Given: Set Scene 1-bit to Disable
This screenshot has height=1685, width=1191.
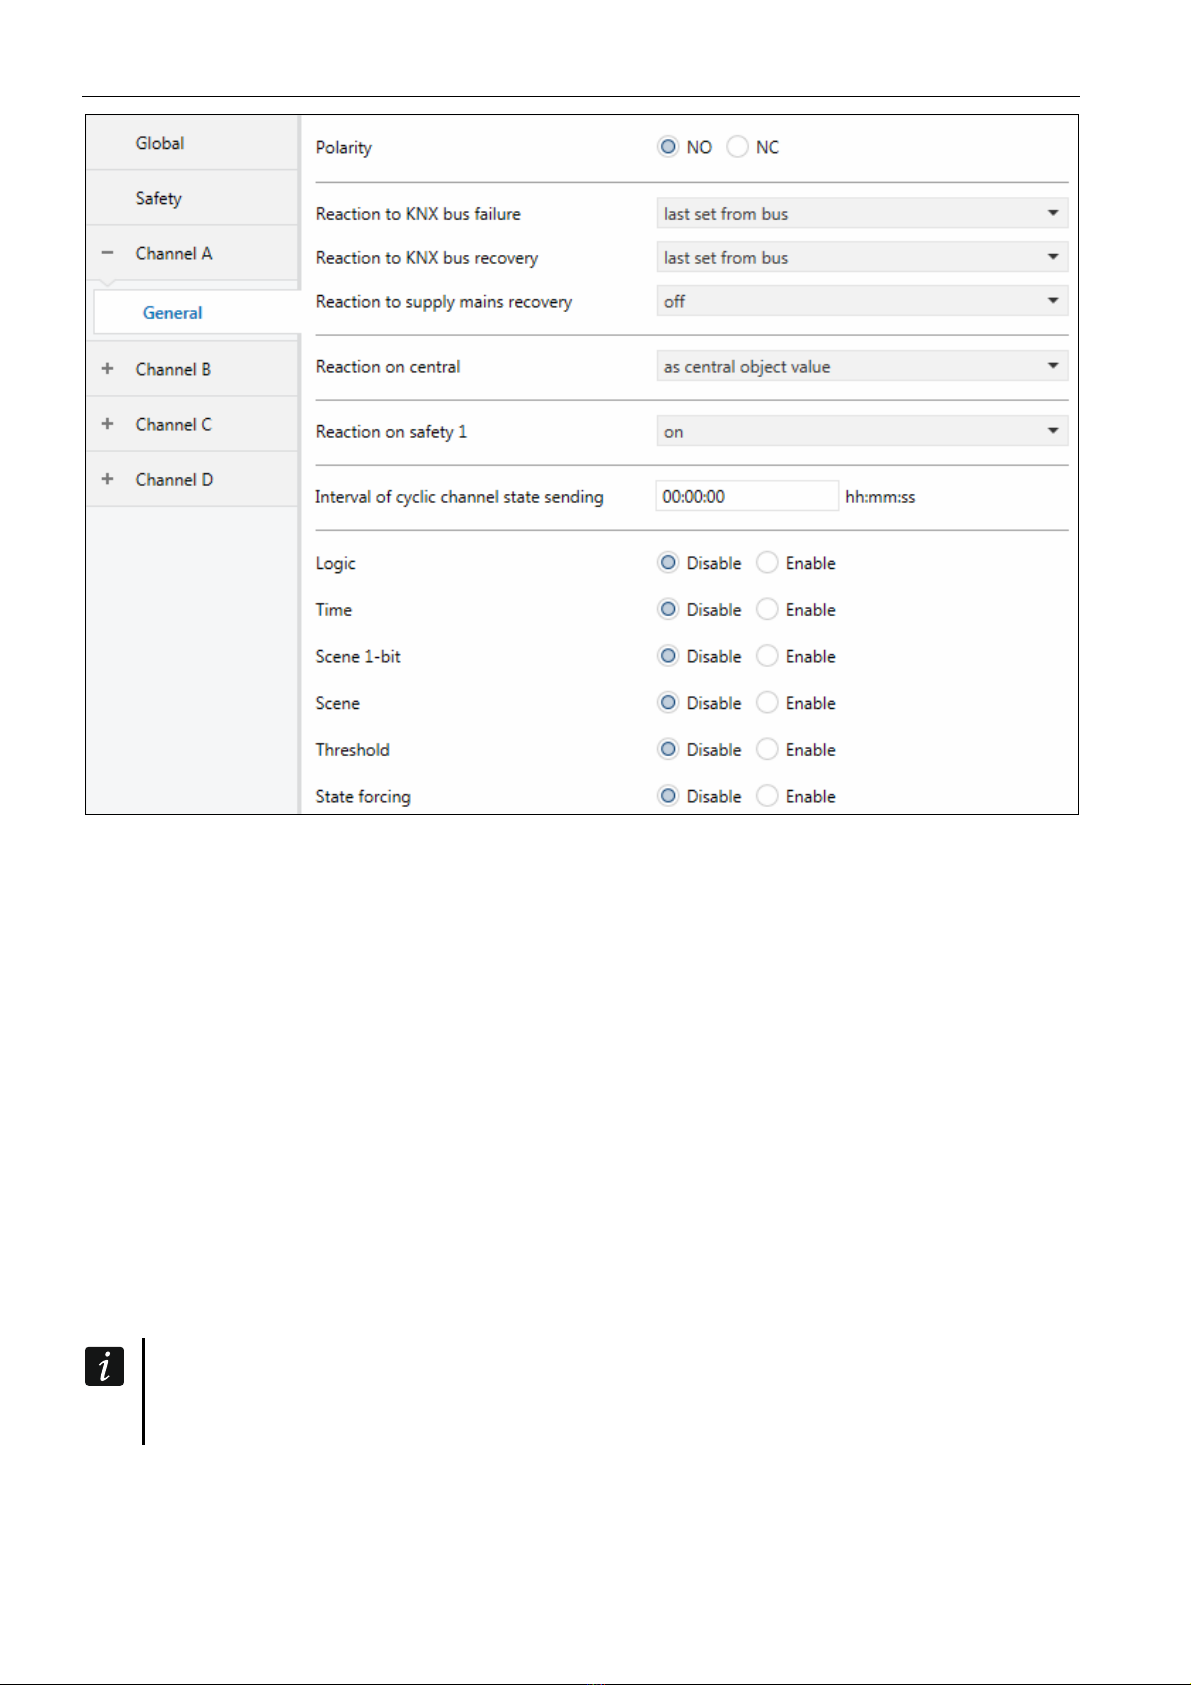Looking at the screenshot, I should pos(668,656).
